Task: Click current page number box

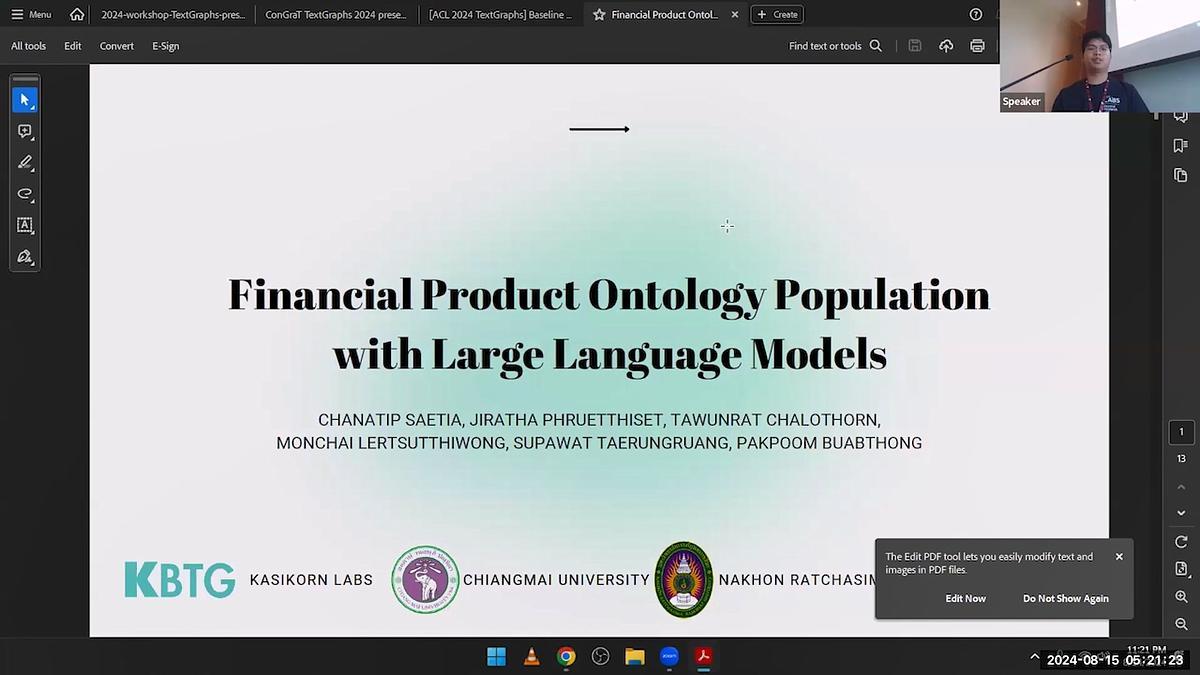Action: point(1181,432)
